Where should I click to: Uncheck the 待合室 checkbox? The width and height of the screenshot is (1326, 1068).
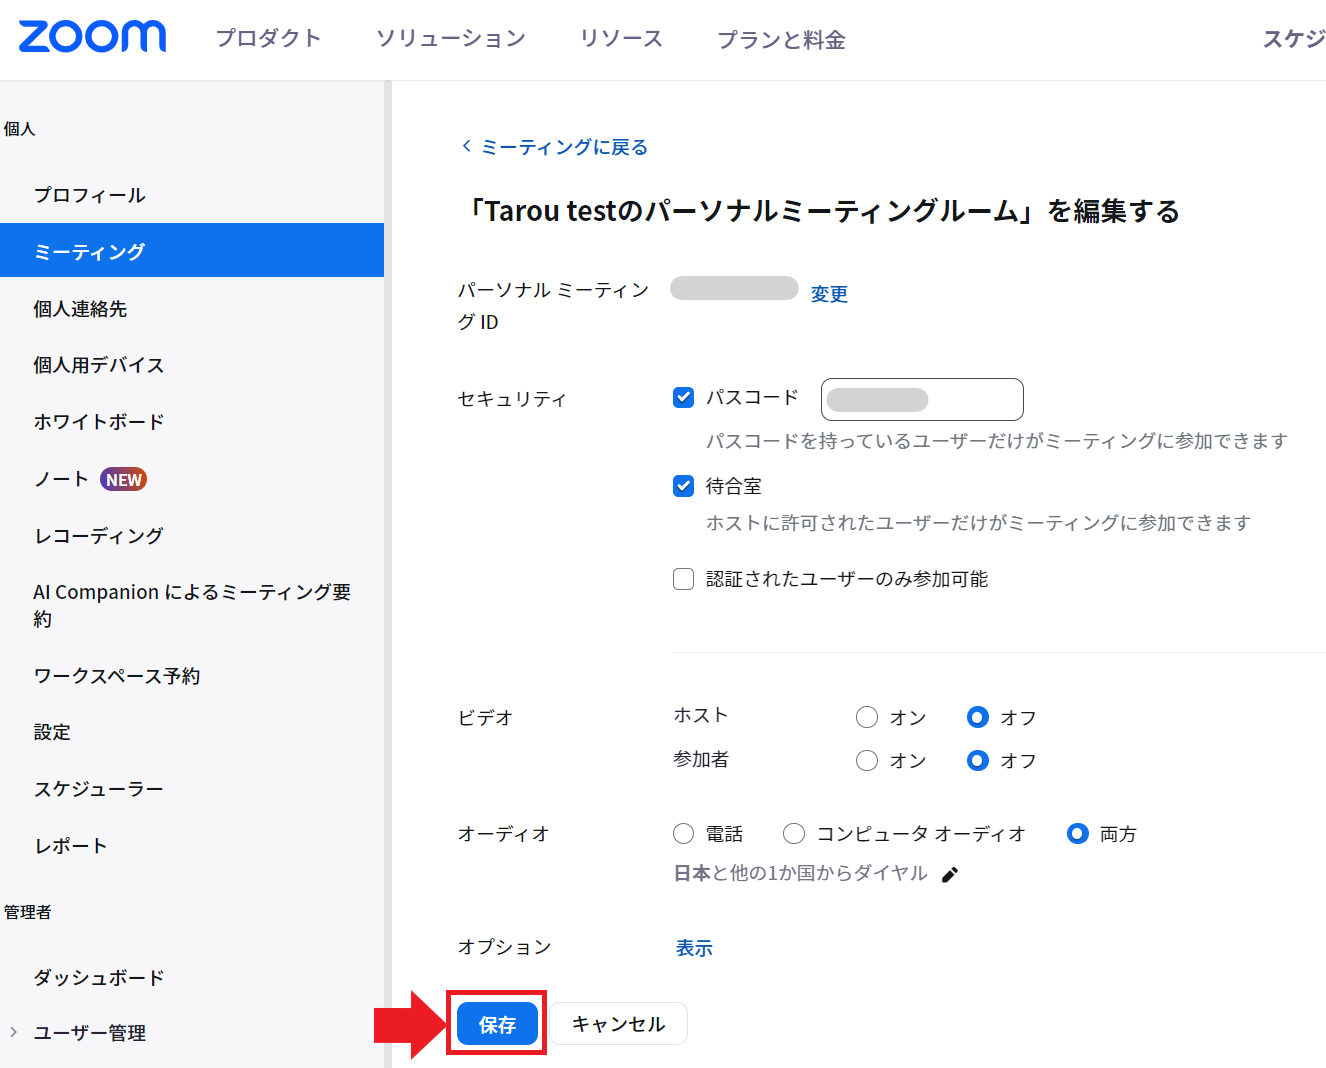click(x=684, y=486)
